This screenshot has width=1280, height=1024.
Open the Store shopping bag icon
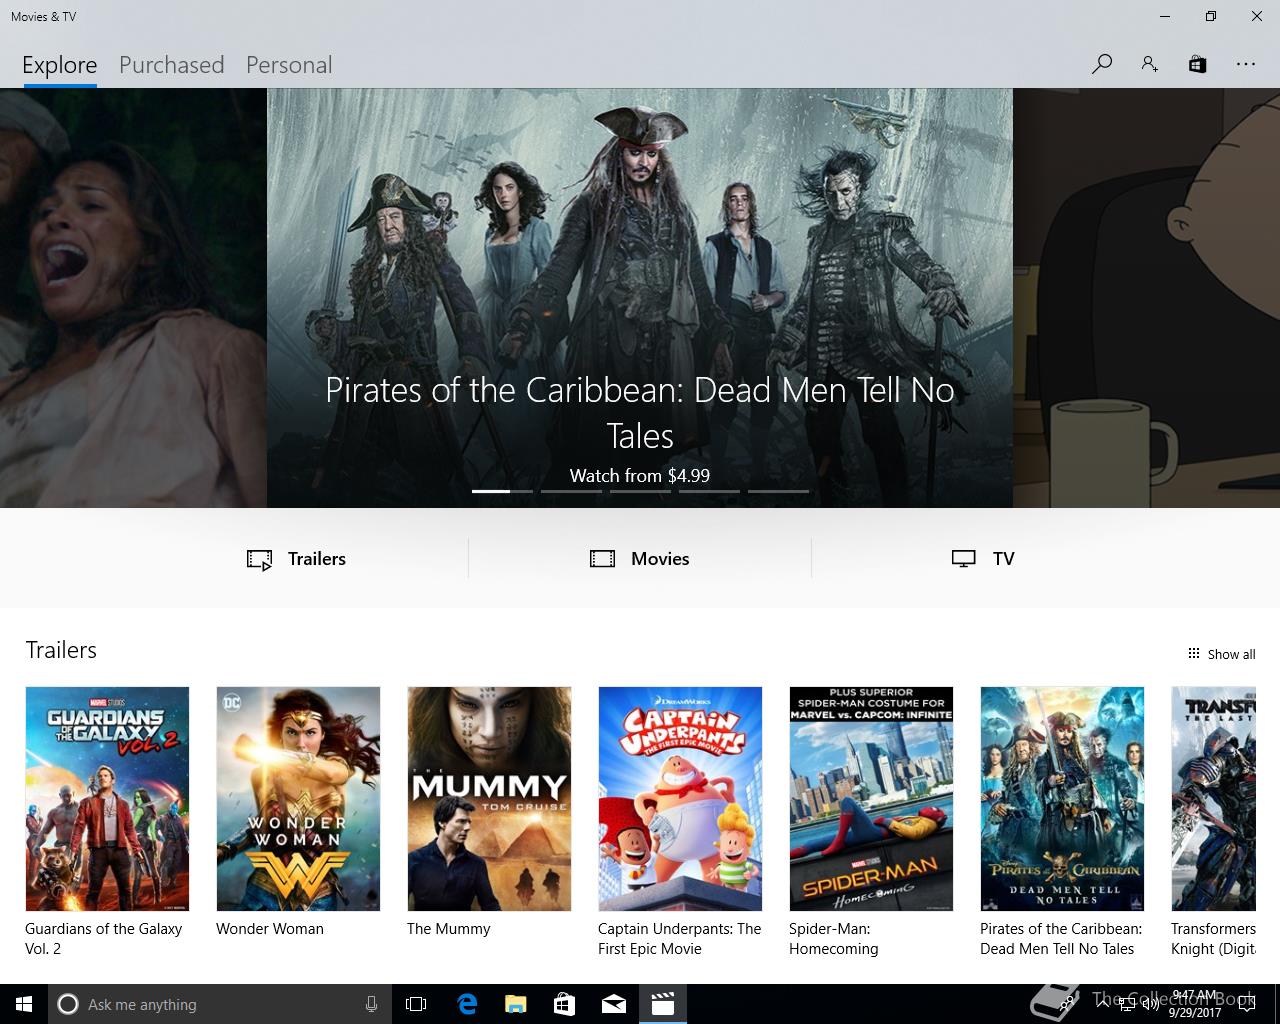point(1197,64)
